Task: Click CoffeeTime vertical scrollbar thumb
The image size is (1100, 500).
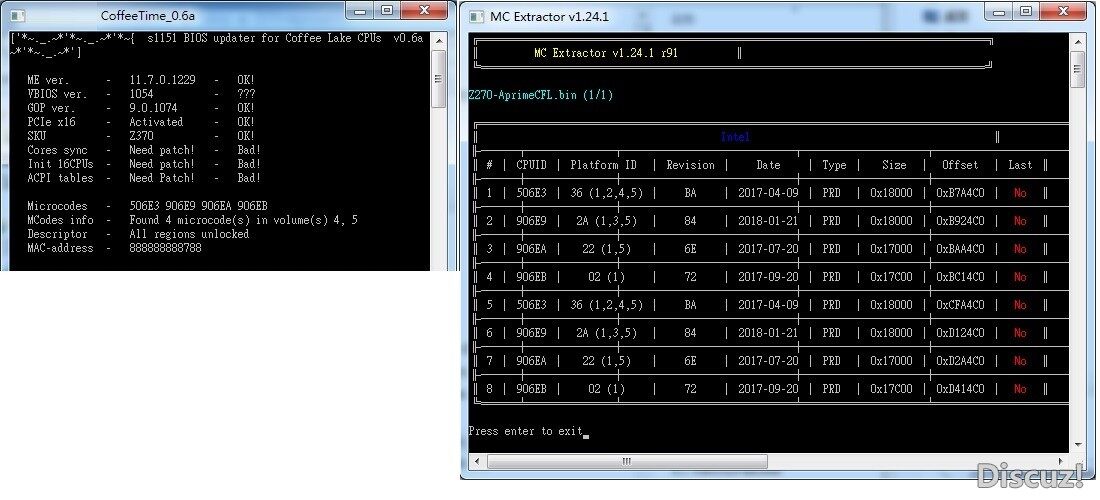Action: [438, 79]
